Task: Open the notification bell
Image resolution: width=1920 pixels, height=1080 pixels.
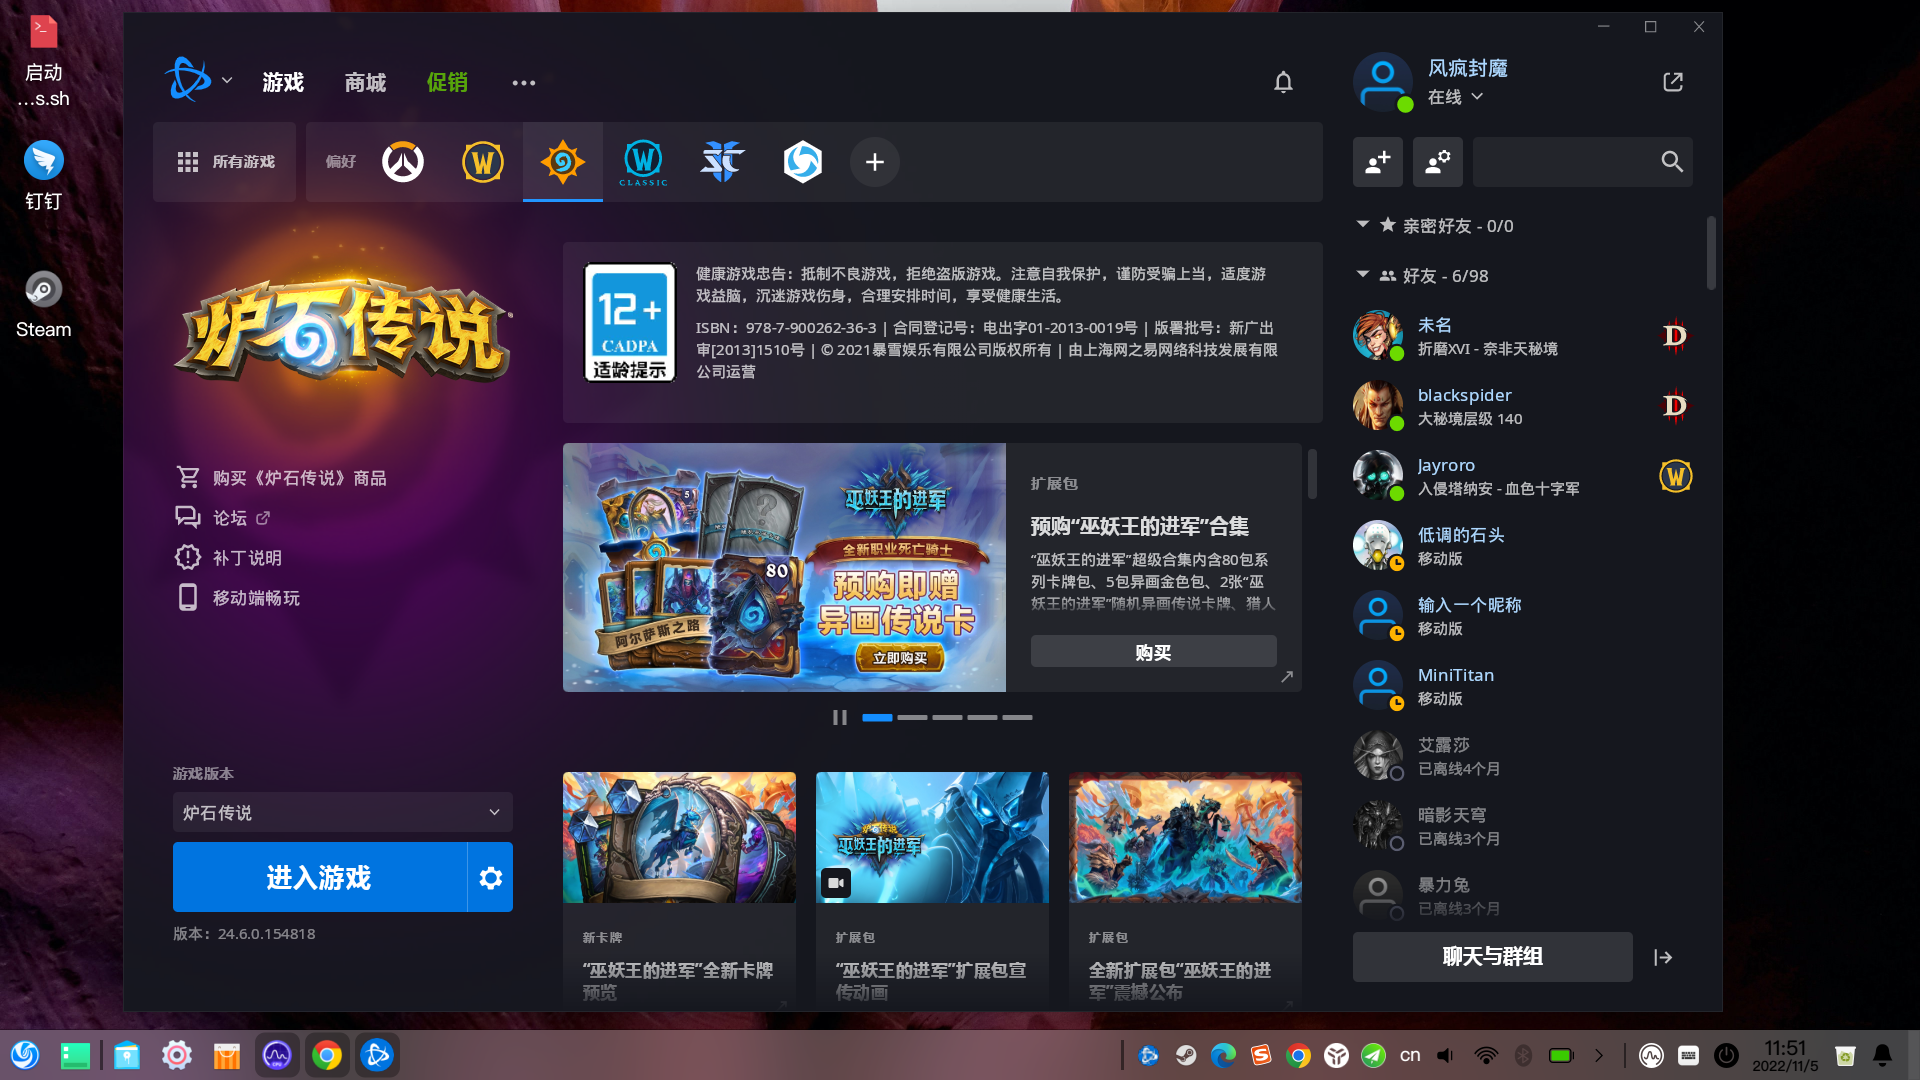Action: coord(1283,82)
